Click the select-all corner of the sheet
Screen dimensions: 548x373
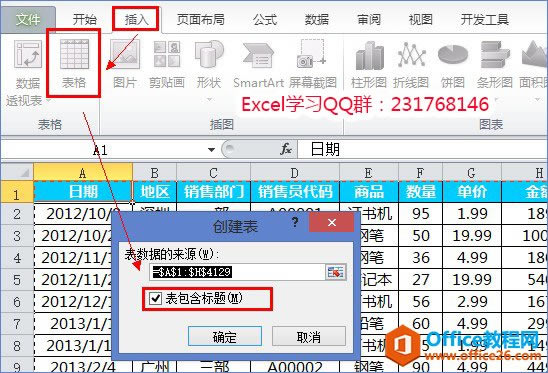click(17, 172)
